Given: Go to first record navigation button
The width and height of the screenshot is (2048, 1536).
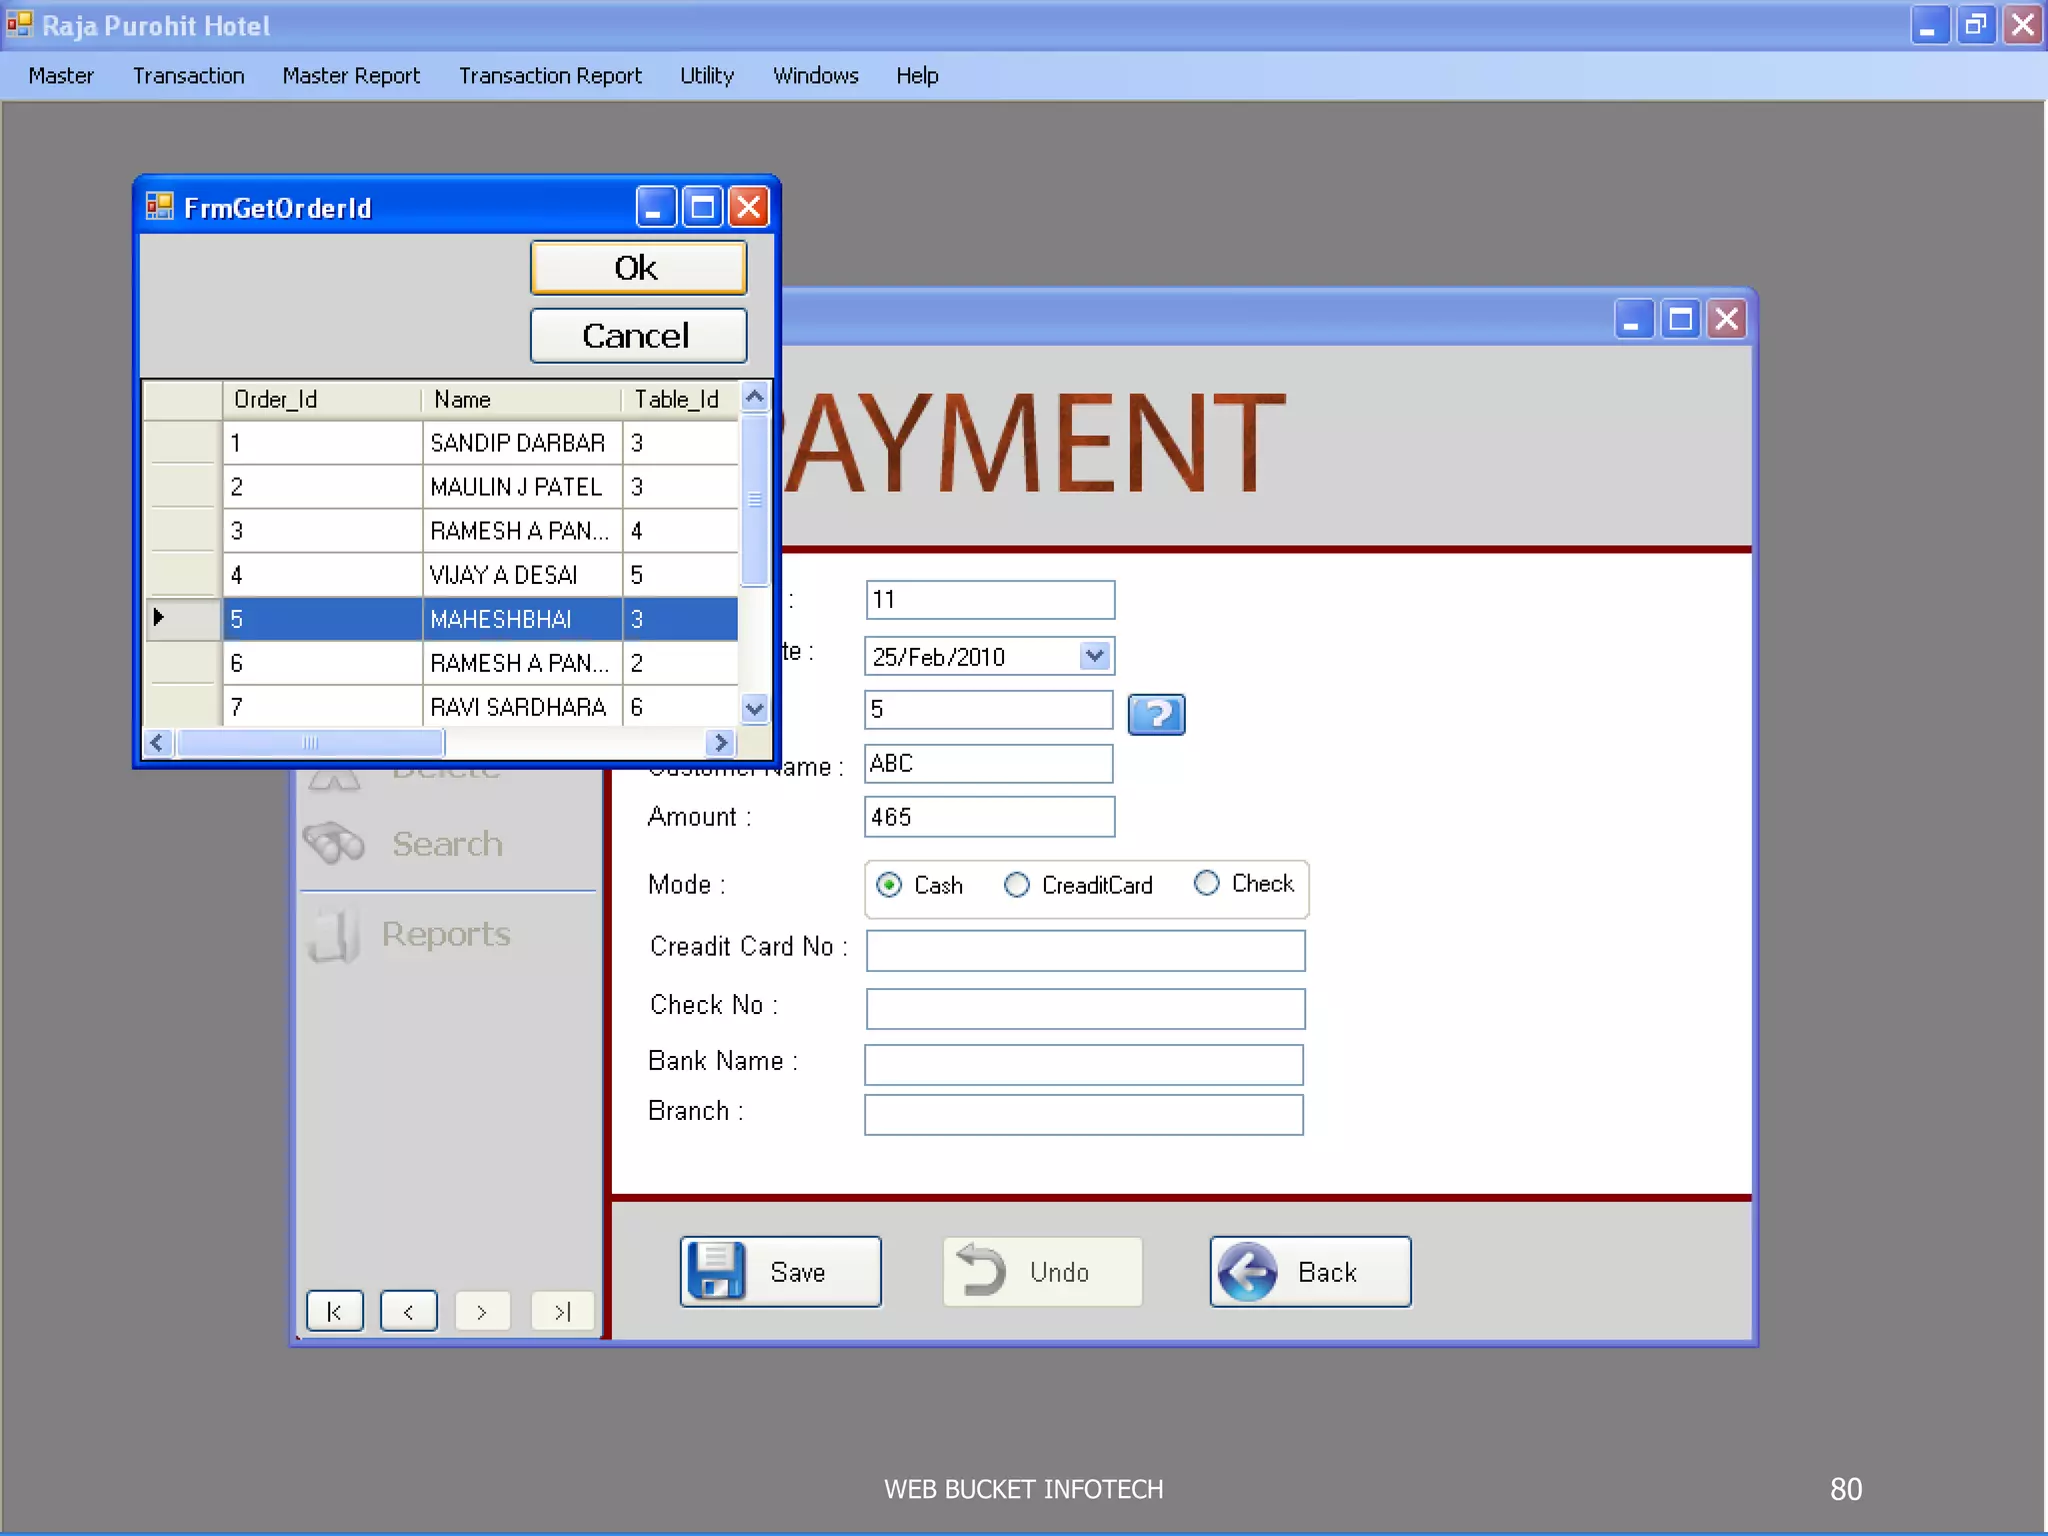Looking at the screenshot, I should point(334,1311).
